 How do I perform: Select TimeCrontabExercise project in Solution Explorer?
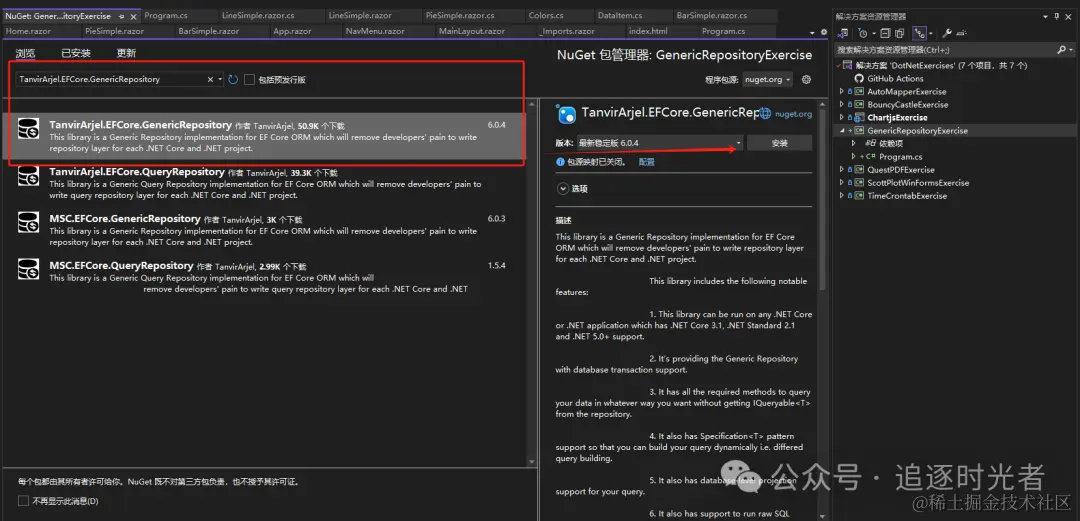pyautogui.click(x=906, y=196)
